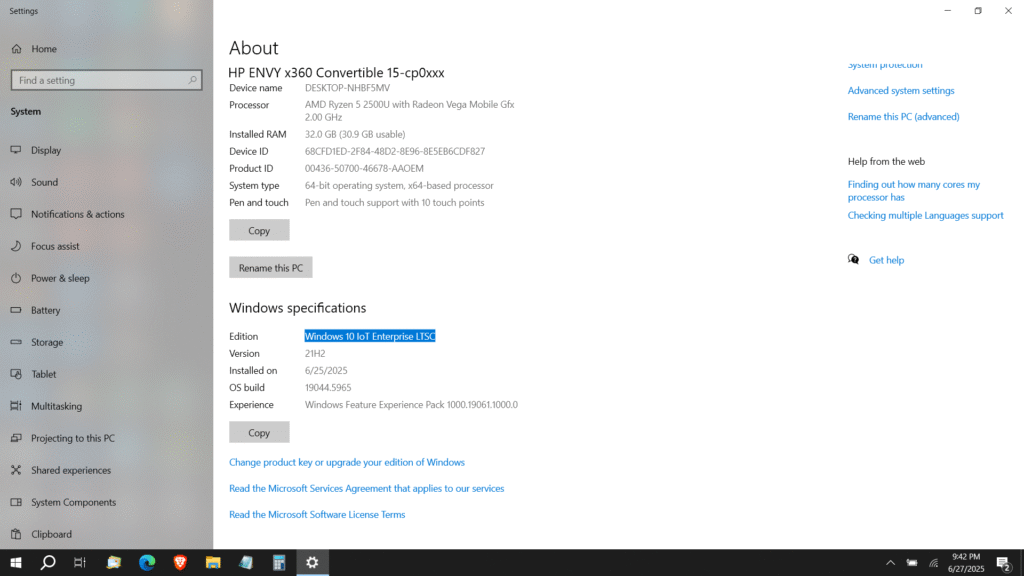
Task: Open the Storage drive icon
Action: (x=16, y=342)
